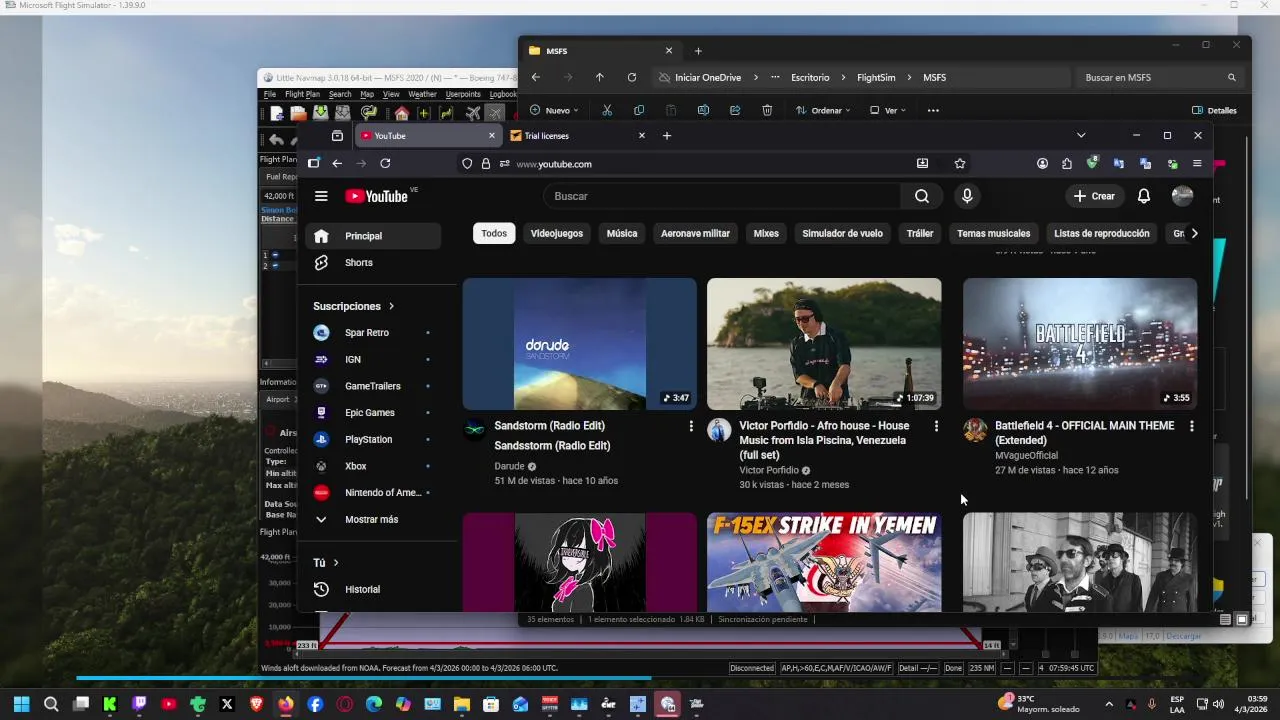
Task: Switch to the Trial licenses Firefox tab
Action: click(578, 135)
